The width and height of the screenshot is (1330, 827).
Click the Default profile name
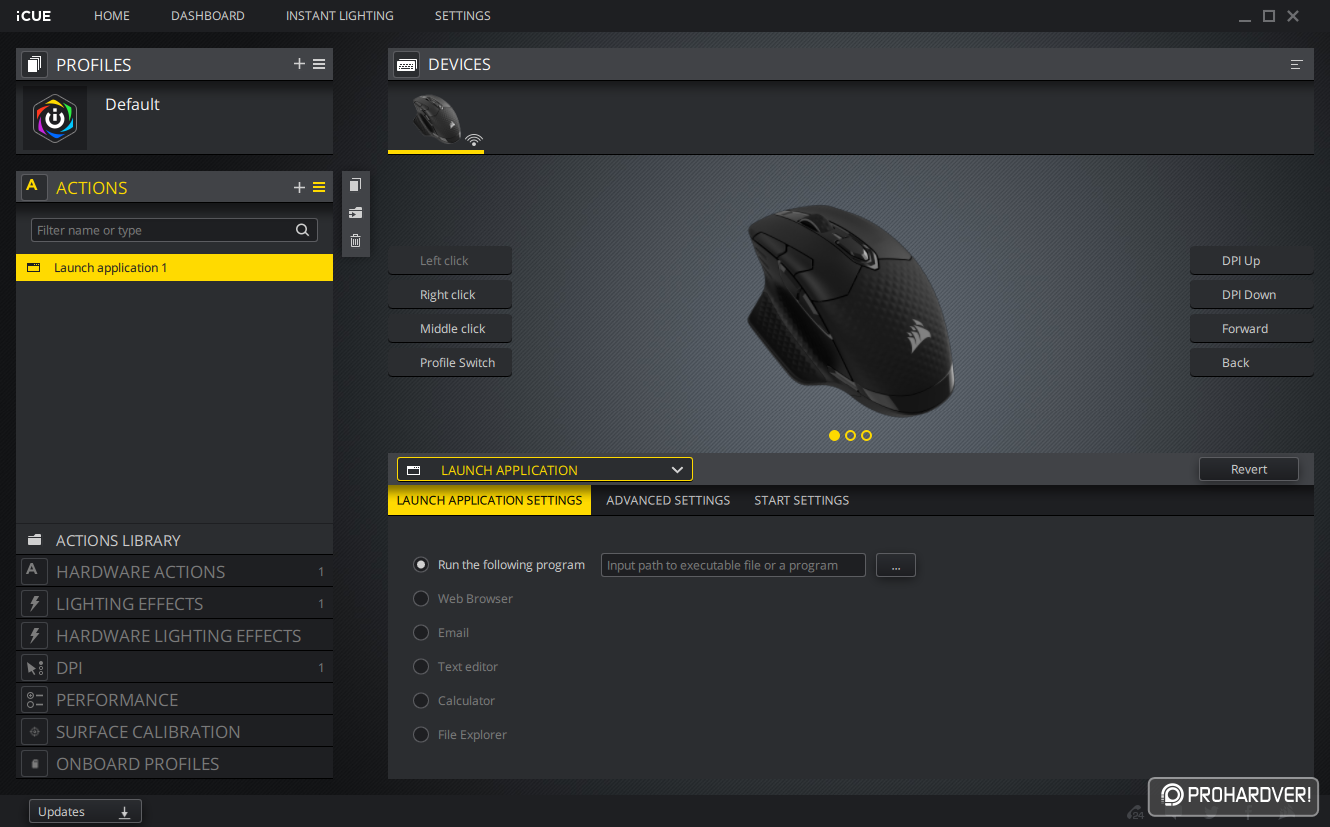132,104
